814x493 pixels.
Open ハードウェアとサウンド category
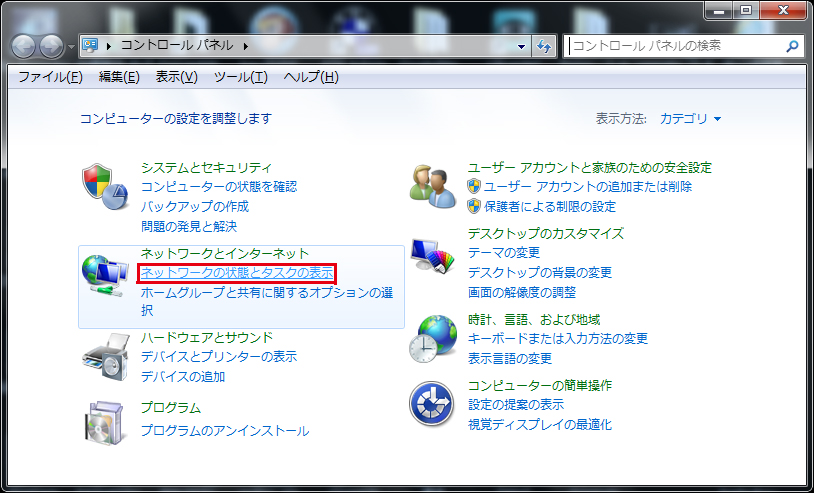click(x=207, y=337)
